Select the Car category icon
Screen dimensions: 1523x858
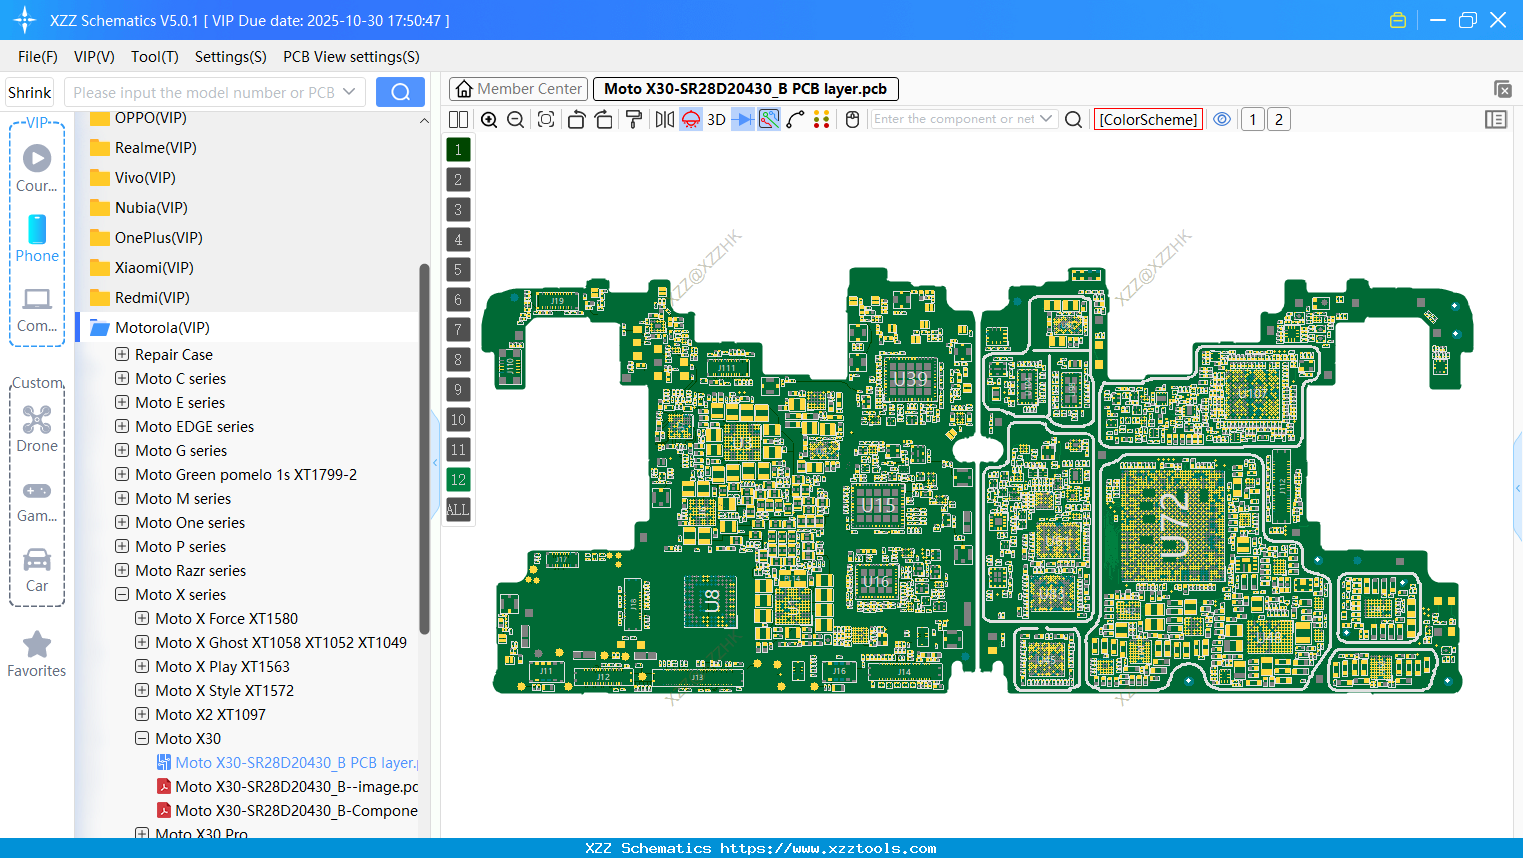click(37, 570)
